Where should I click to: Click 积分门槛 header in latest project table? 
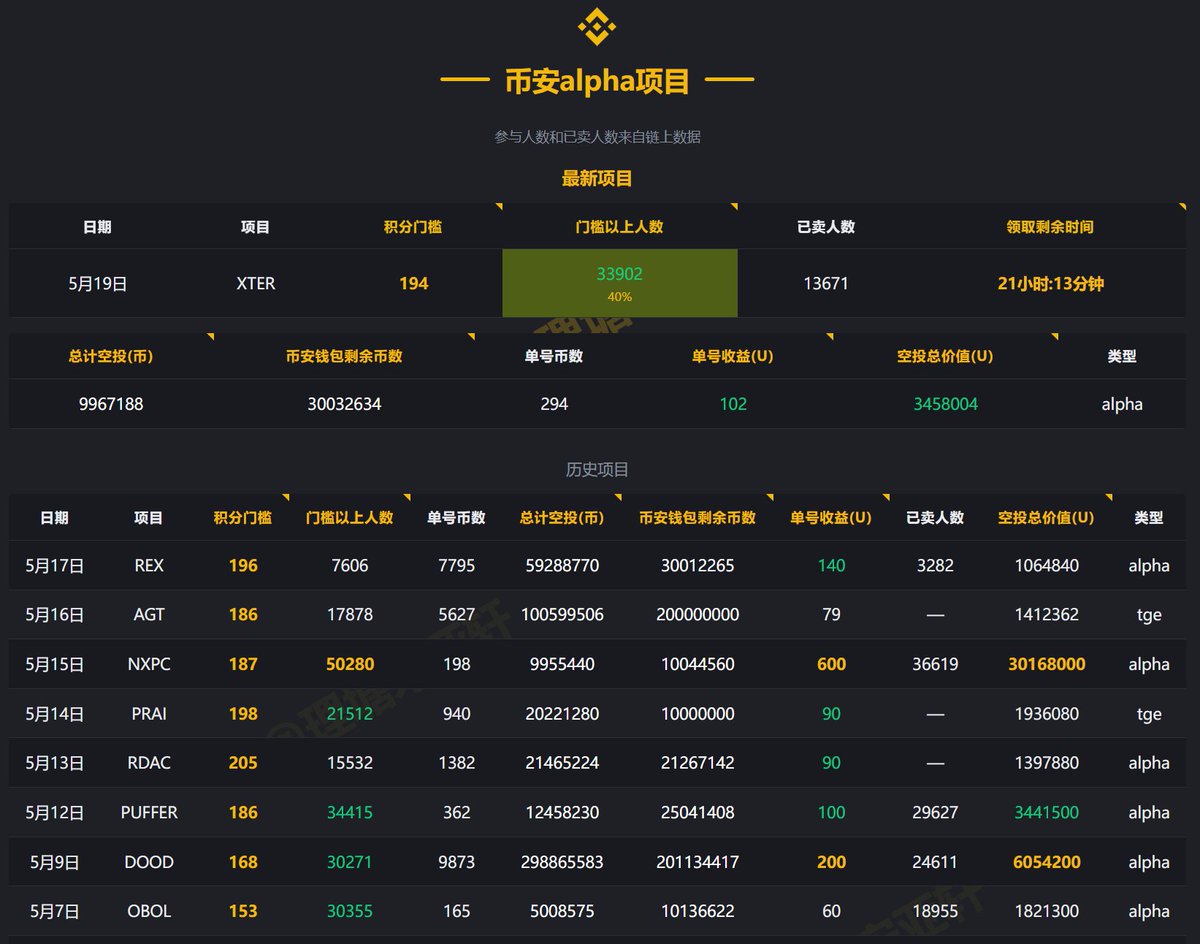(x=413, y=227)
